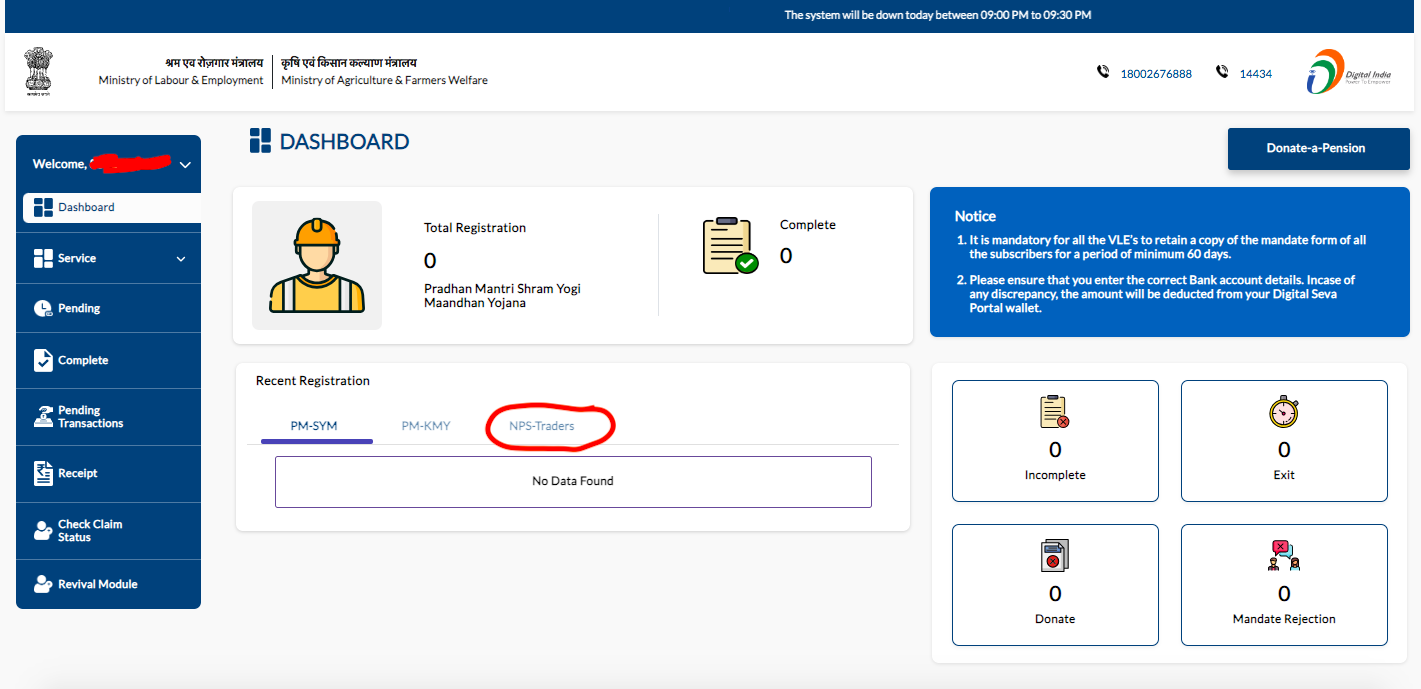Viewport: 1421px width, 689px height.
Task: Switch to the NPS-Traders tab
Action: pyautogui.click(x=542, y=426)
